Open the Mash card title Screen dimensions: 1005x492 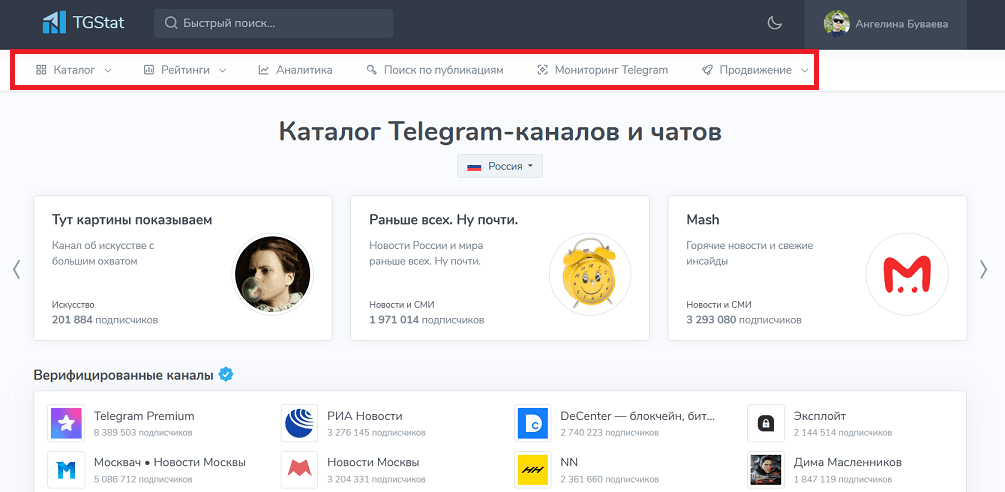click(x=703, y=220)
